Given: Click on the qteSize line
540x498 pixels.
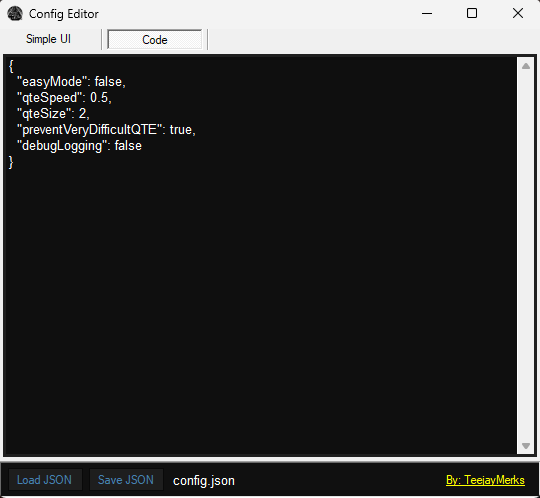Looking at the screenshot, I should pyautogui.click(x=53, y=114).
